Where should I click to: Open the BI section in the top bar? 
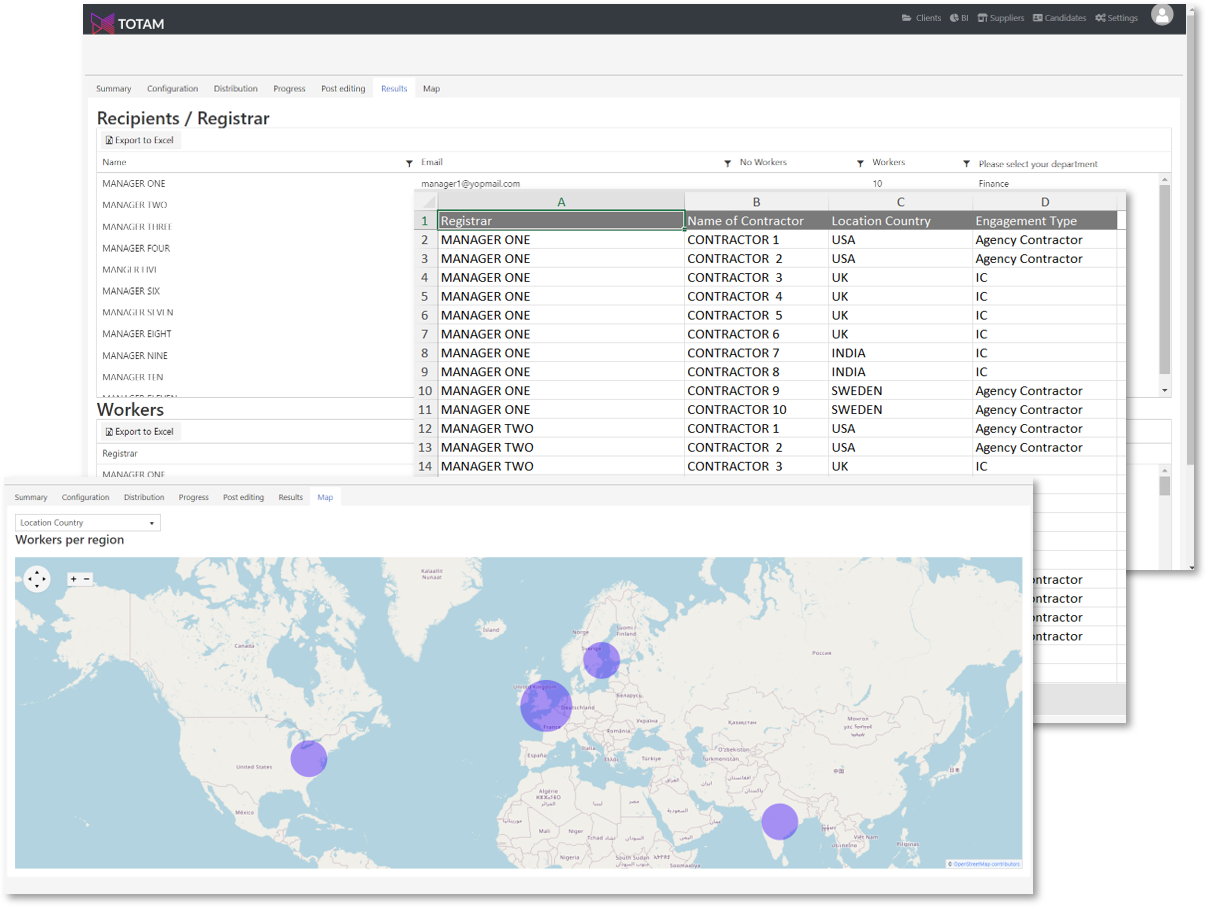959,18
